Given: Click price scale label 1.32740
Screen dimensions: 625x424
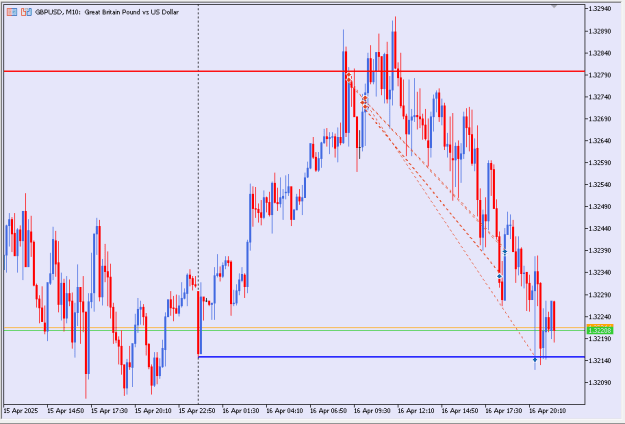Looking at the screenshot, I should click(599, 97).
